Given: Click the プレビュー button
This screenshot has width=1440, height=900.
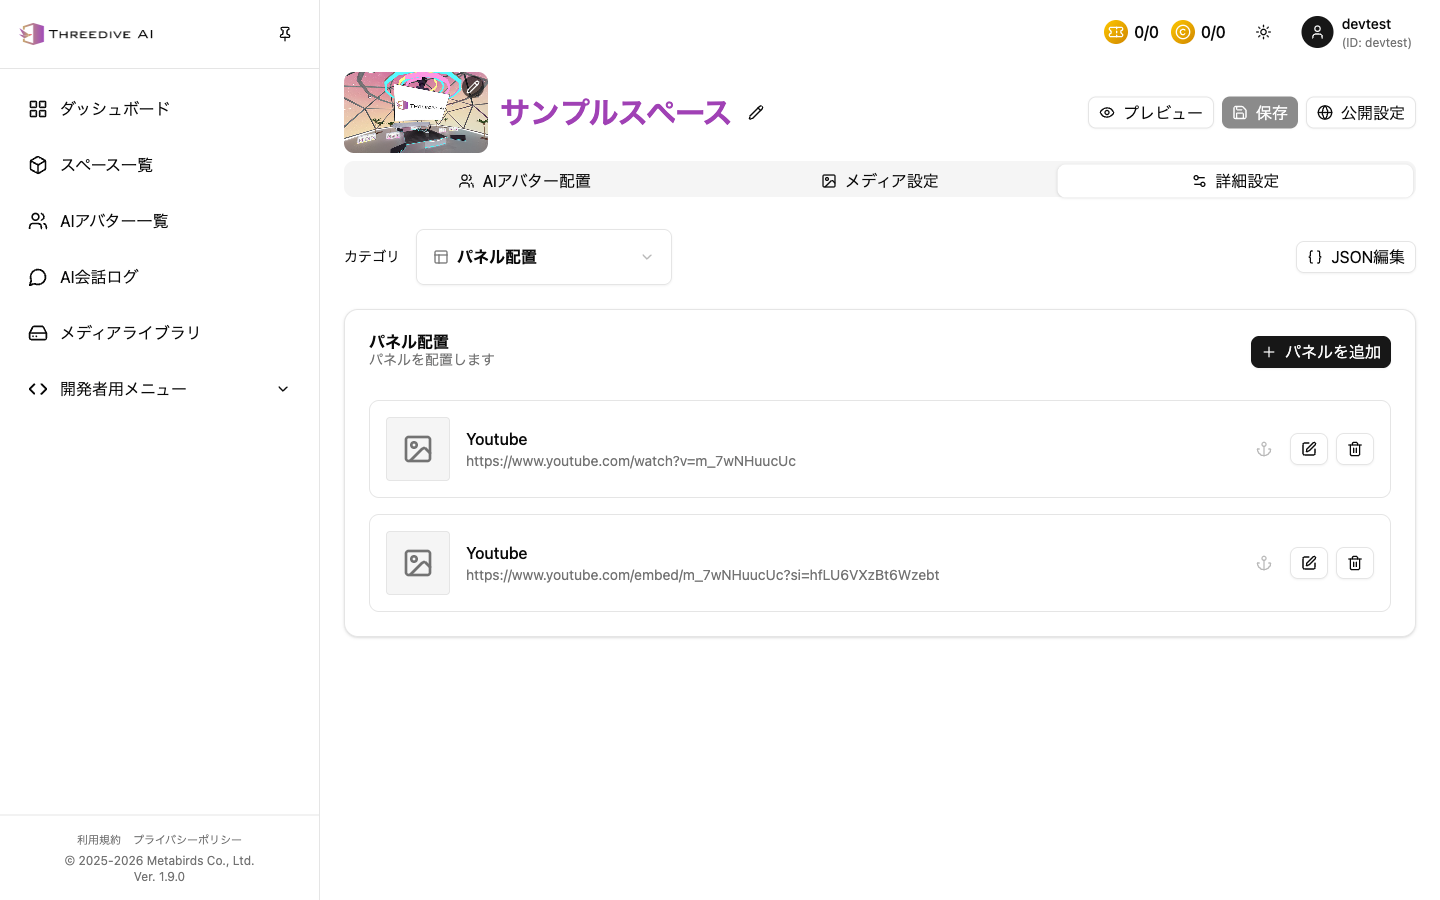Looking at the screenshot, I should click(1151, 113).
